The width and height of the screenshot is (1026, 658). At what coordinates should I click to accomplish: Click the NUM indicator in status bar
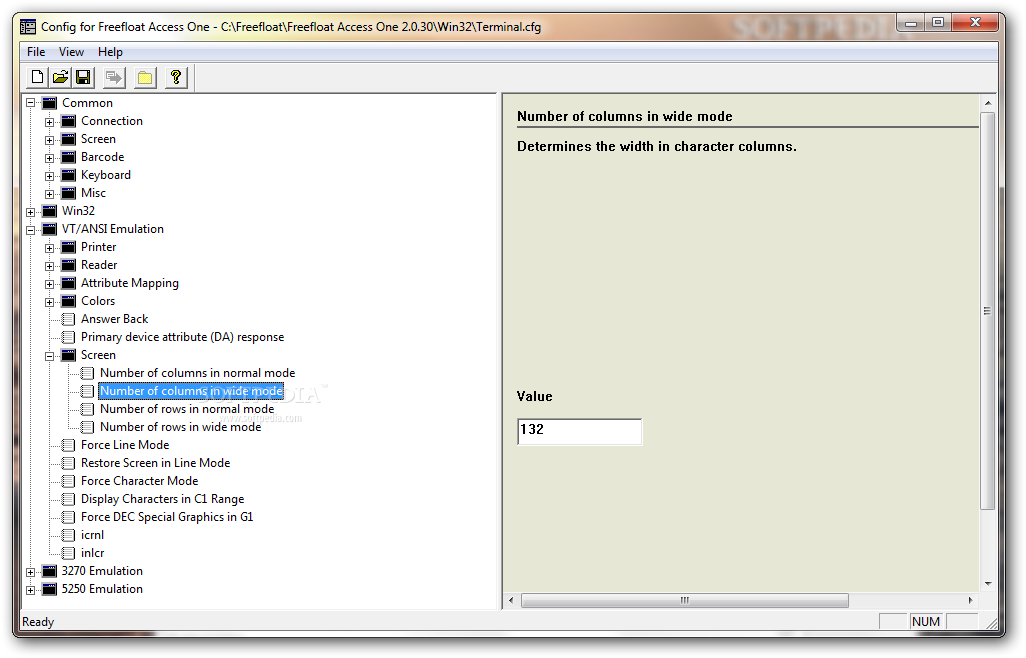point(926,621)
